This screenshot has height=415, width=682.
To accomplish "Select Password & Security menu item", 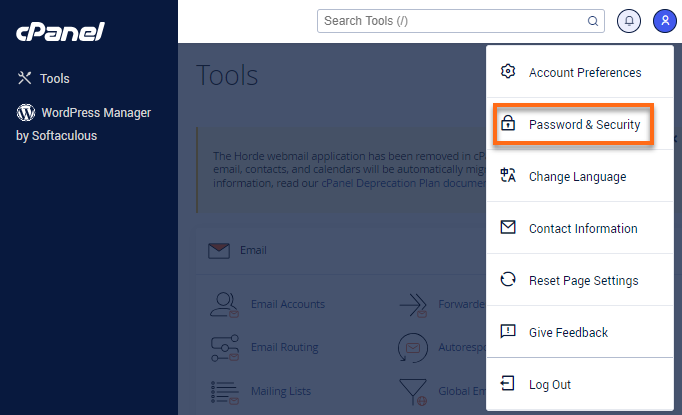I will [584, 125].
